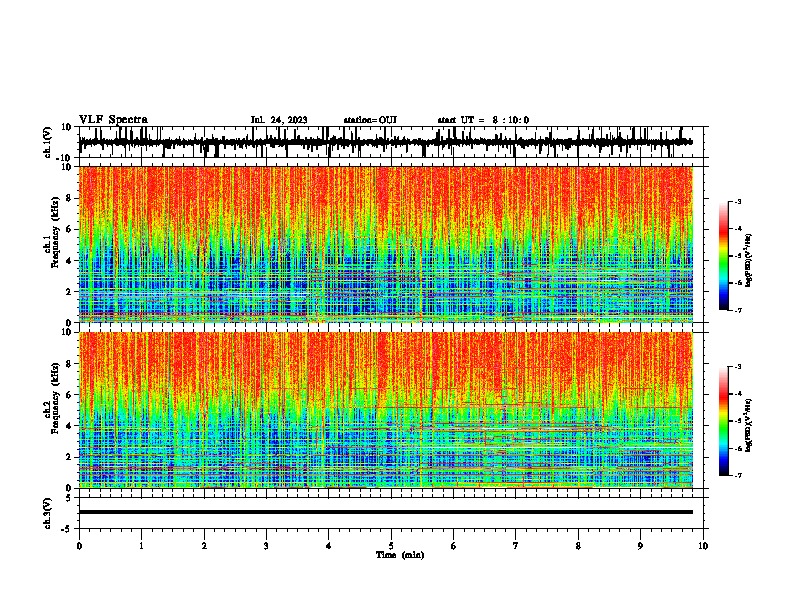The height and width of the screenshot is (612, 792).
Task: Click the "10" label on the time axis
Action: point(703,546)
